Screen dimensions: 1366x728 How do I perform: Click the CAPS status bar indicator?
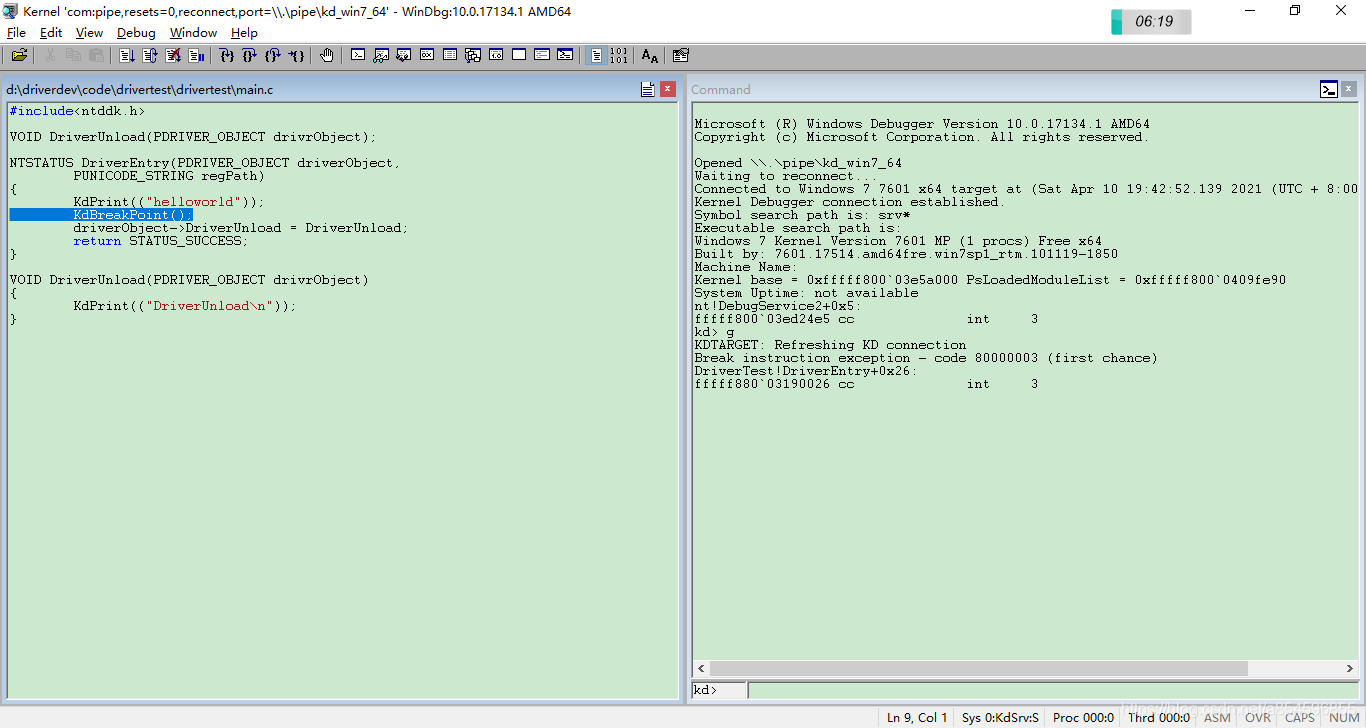pos(1300,718)
